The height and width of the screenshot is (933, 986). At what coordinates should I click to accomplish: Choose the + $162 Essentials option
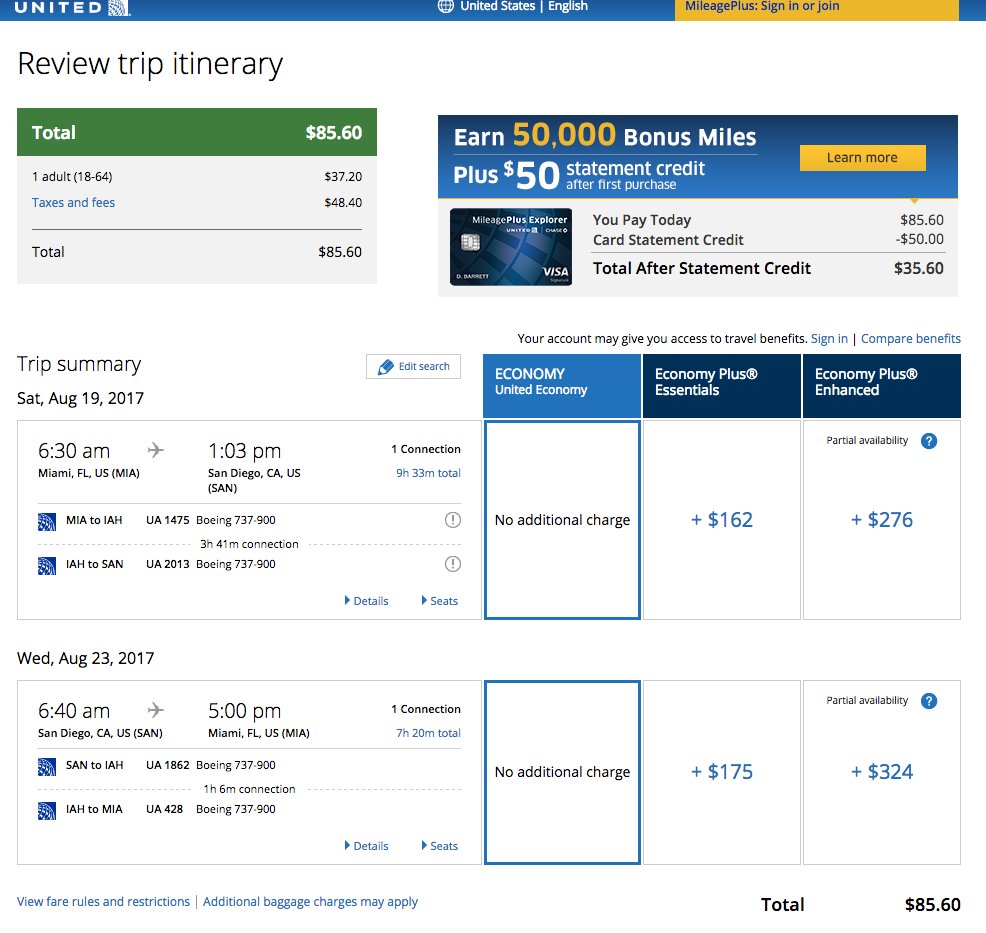(722, 520)
